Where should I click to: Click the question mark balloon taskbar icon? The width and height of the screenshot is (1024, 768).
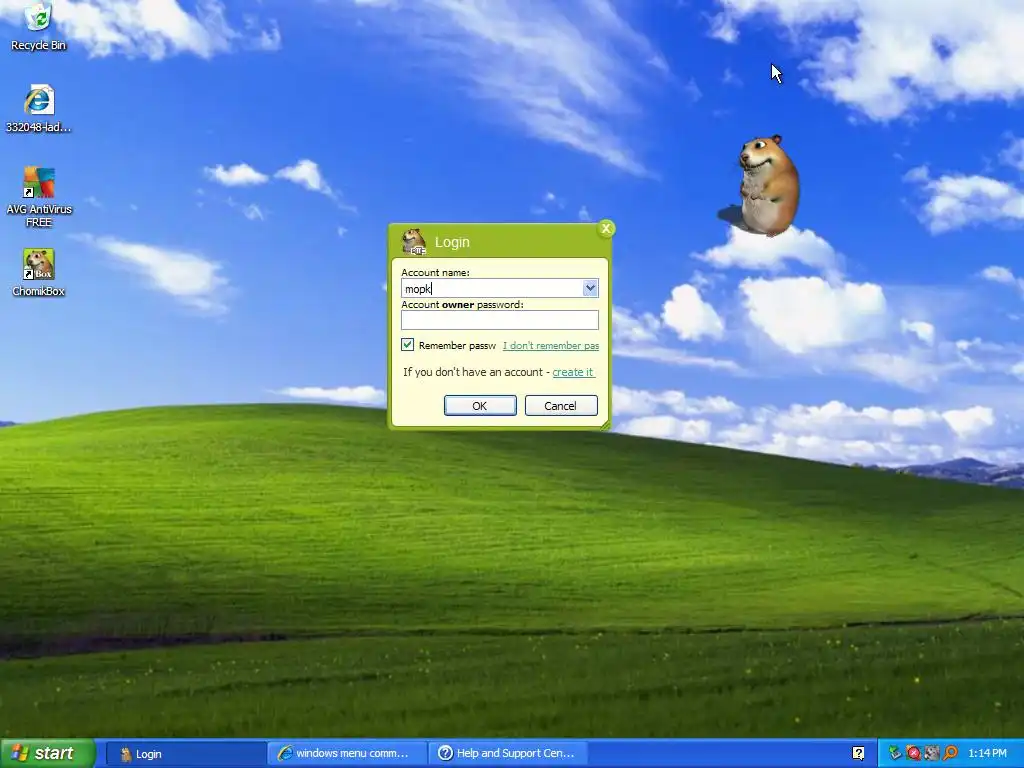[x=859, y=754]
